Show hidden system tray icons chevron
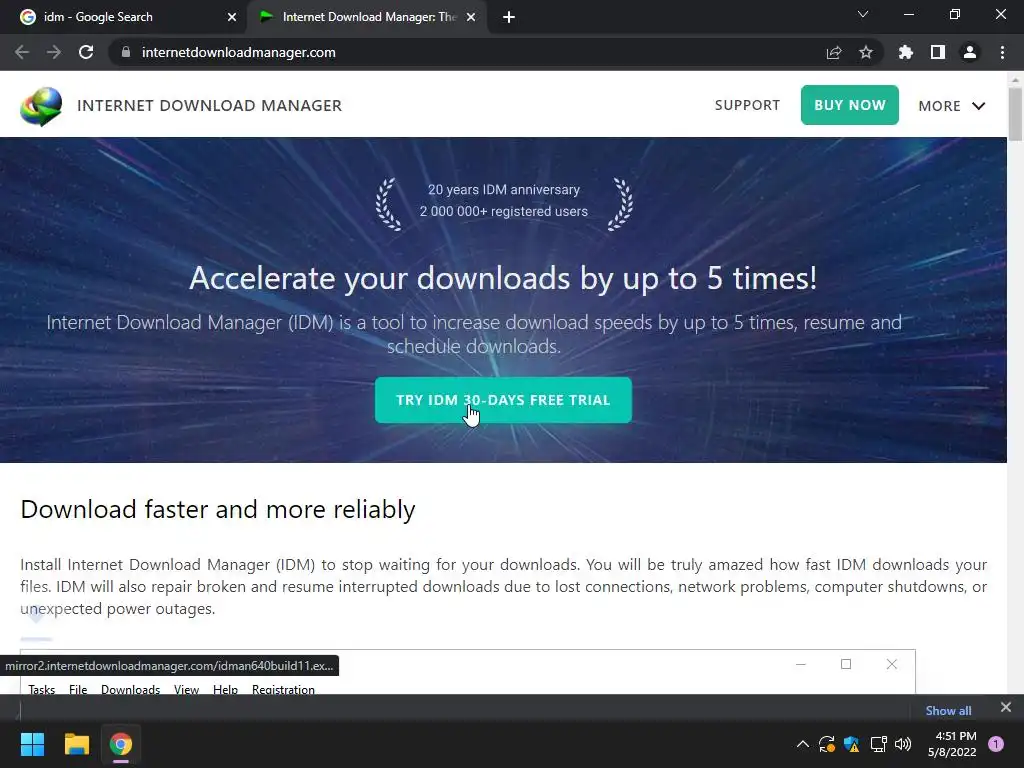 click(x=803, y=744)
